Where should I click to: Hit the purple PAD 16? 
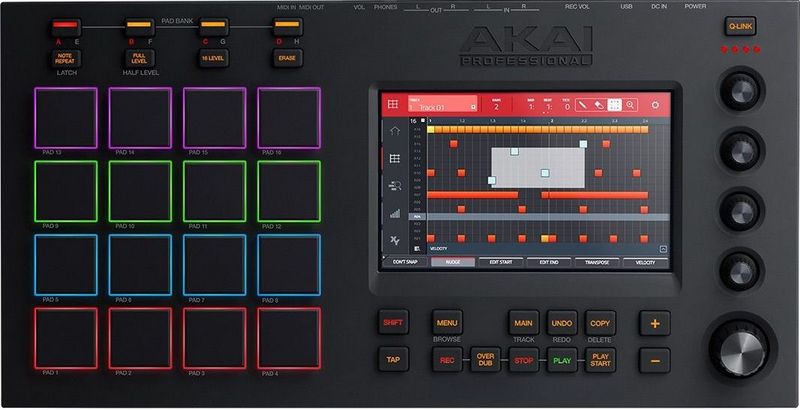point(289,118)
